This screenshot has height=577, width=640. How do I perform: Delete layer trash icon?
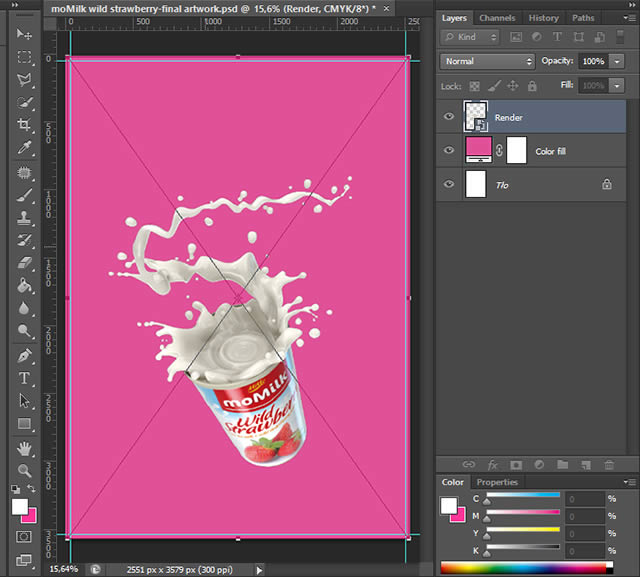[x=609, y=465]
